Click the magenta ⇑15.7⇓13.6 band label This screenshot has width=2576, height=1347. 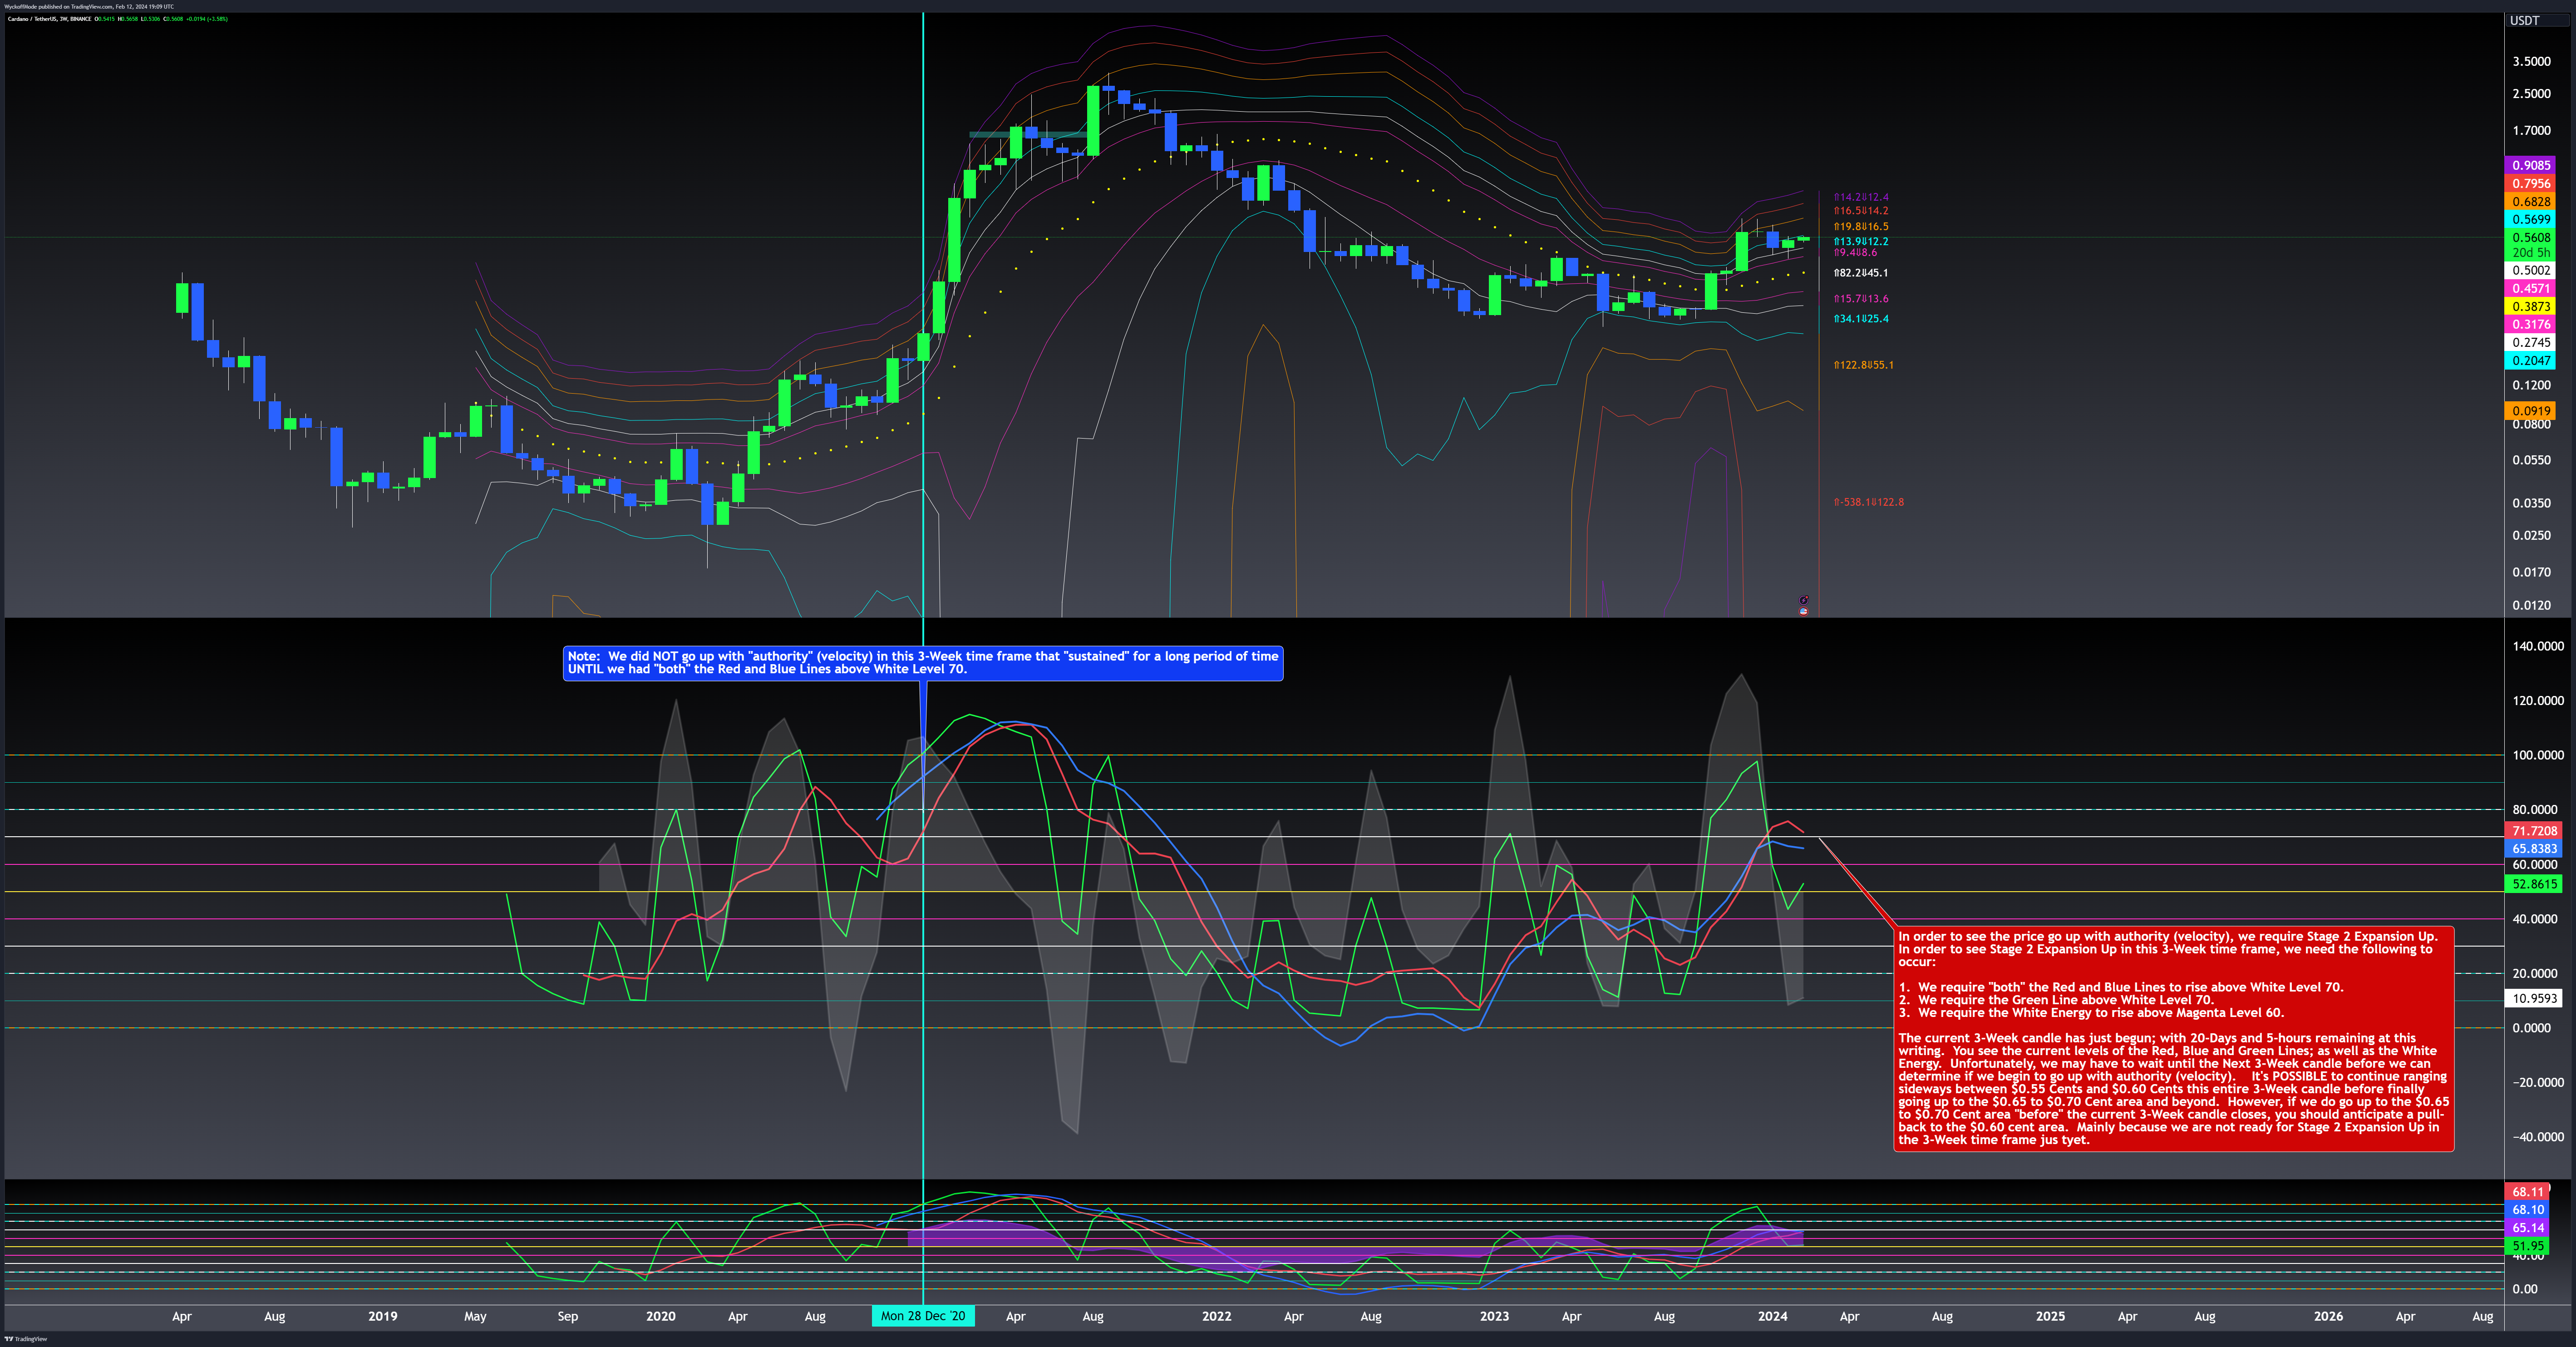(1861, 299)
